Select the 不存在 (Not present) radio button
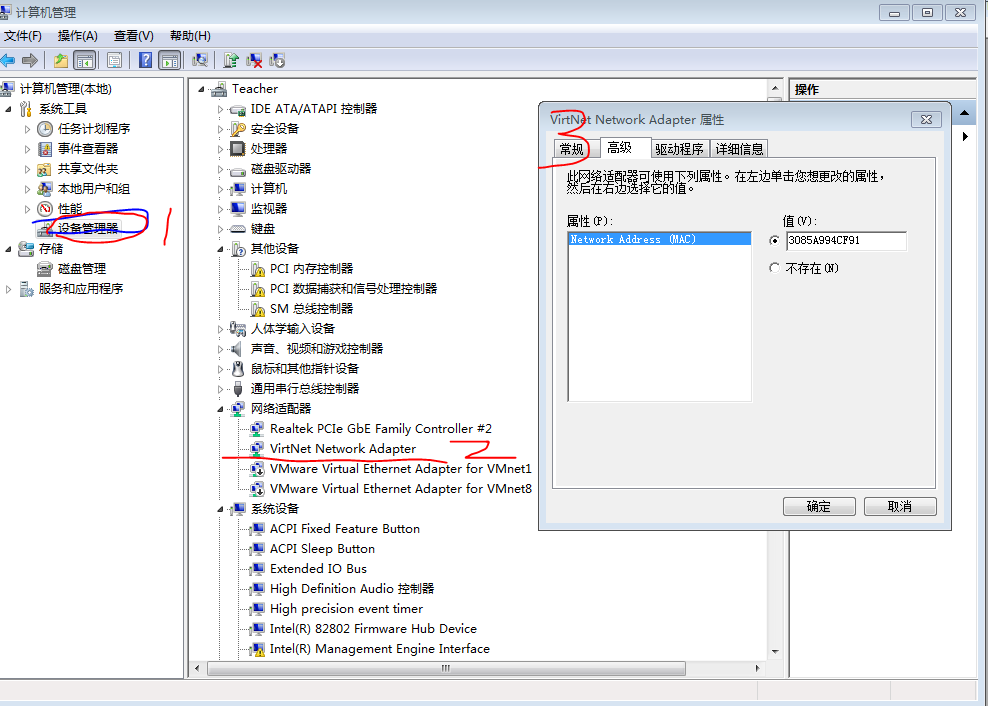The image size is (988, 706). [x=775, y=268]
